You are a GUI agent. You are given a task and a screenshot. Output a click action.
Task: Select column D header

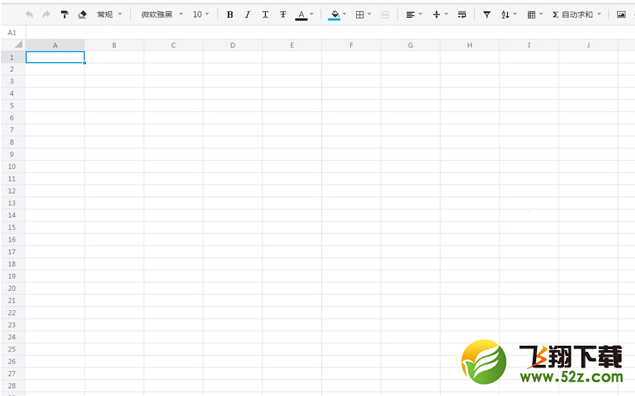232,45
